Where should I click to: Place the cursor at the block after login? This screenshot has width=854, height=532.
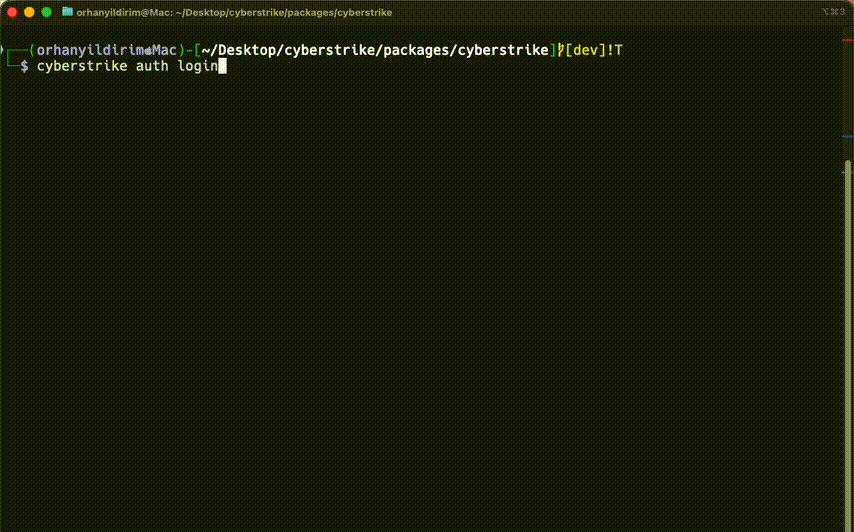(x=223, y=66)
